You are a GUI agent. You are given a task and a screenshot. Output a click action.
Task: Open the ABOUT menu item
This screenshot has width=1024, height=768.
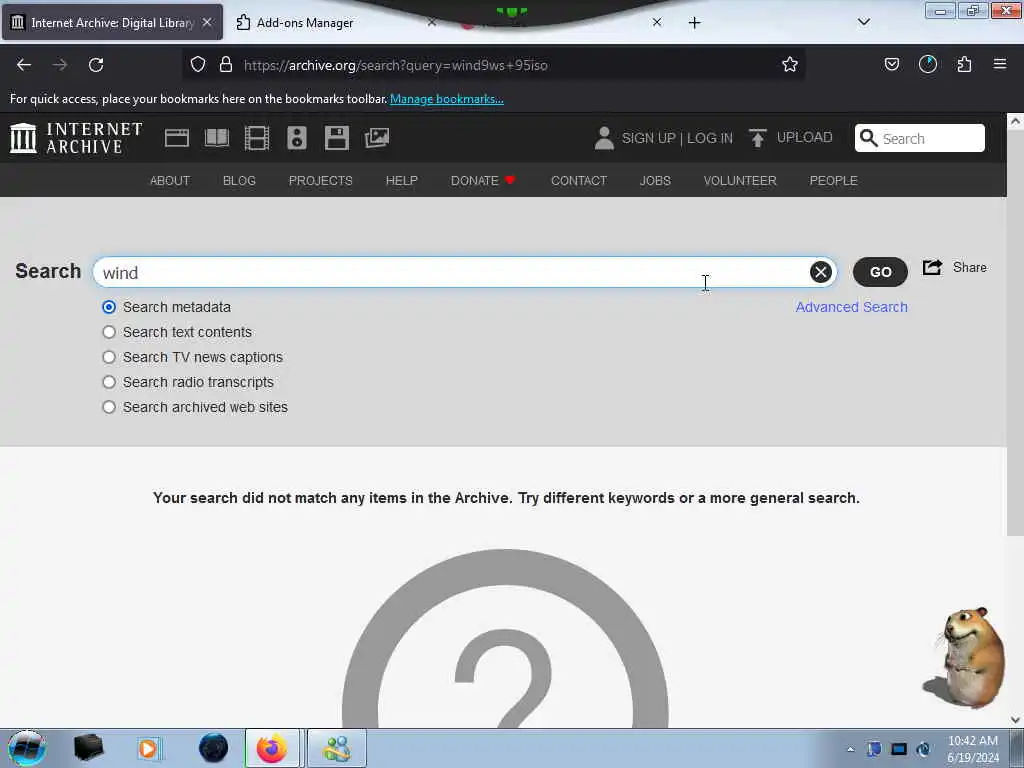(170, 180)
